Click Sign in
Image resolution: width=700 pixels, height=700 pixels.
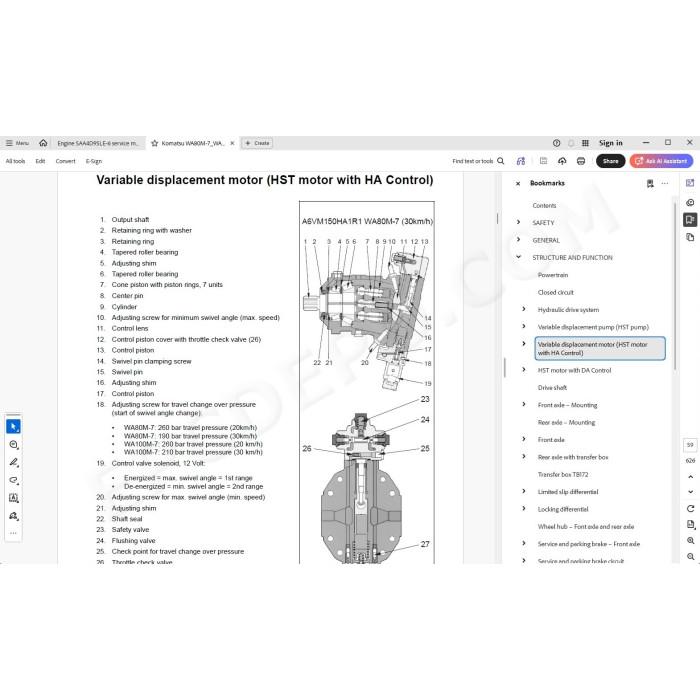point(610,143)
